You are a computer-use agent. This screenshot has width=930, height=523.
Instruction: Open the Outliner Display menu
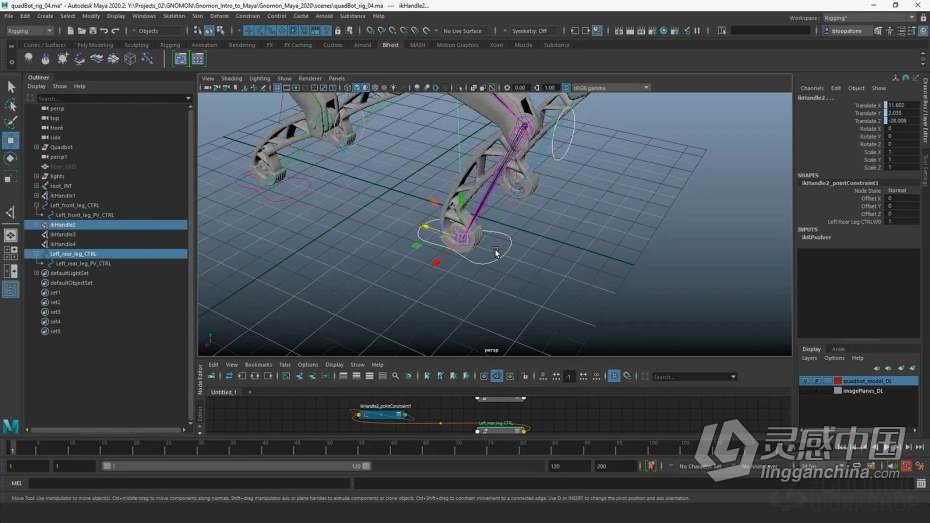36,87
